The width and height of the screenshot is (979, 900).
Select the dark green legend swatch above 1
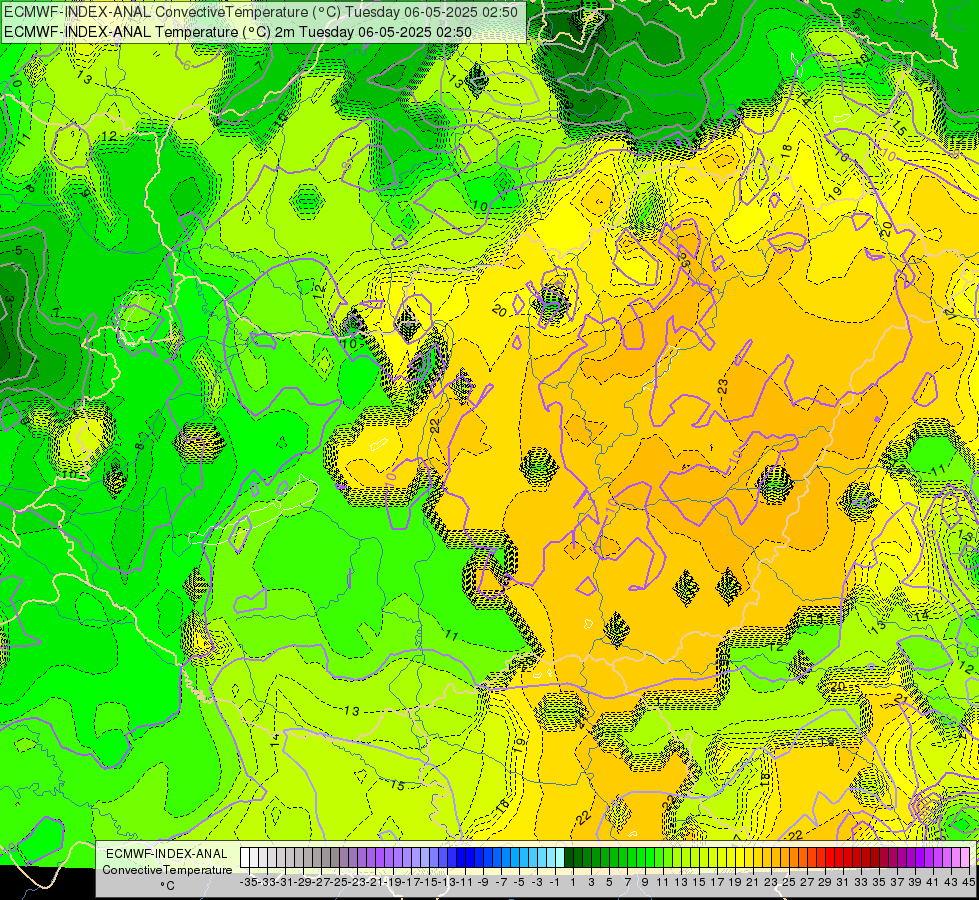pyautogui.click(x=569, y=857)
